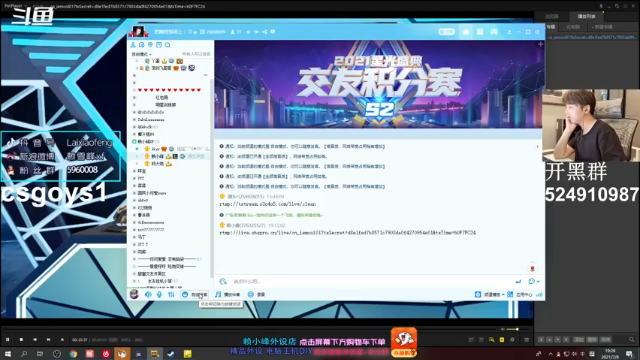Toggle the pill switch in YY header

(446, 32)
